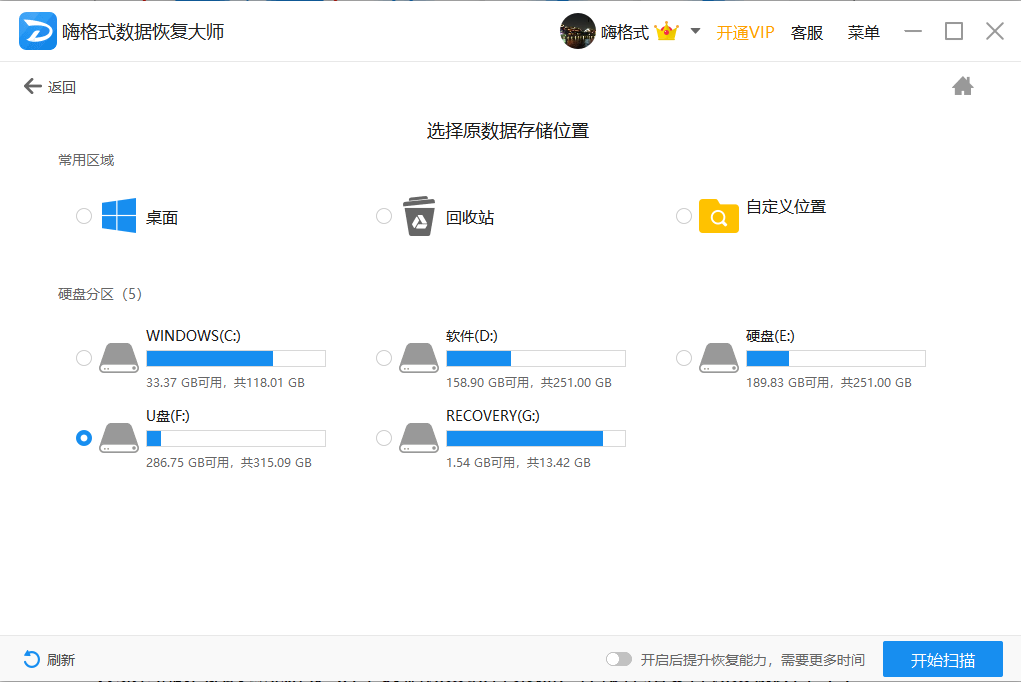Click the VIP crown icon

pyautogui.click(x=667, y=31)
